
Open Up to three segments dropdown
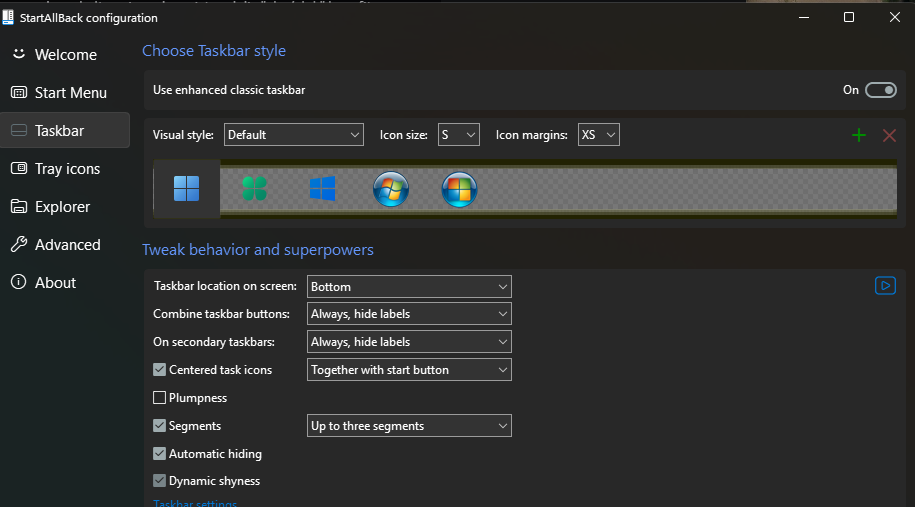409,426
